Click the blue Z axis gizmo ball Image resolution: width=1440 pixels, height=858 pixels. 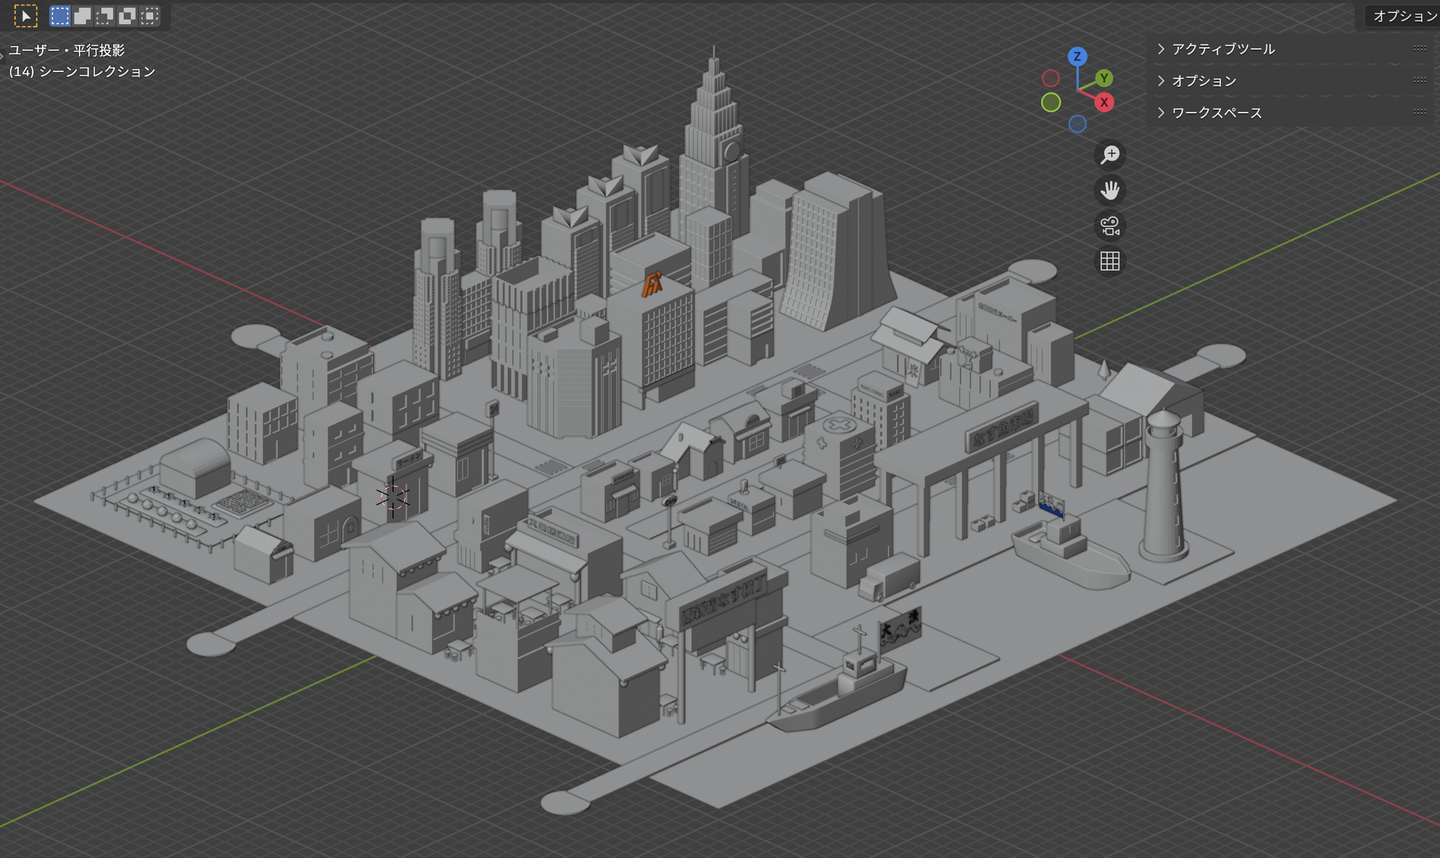(1077, 57)
